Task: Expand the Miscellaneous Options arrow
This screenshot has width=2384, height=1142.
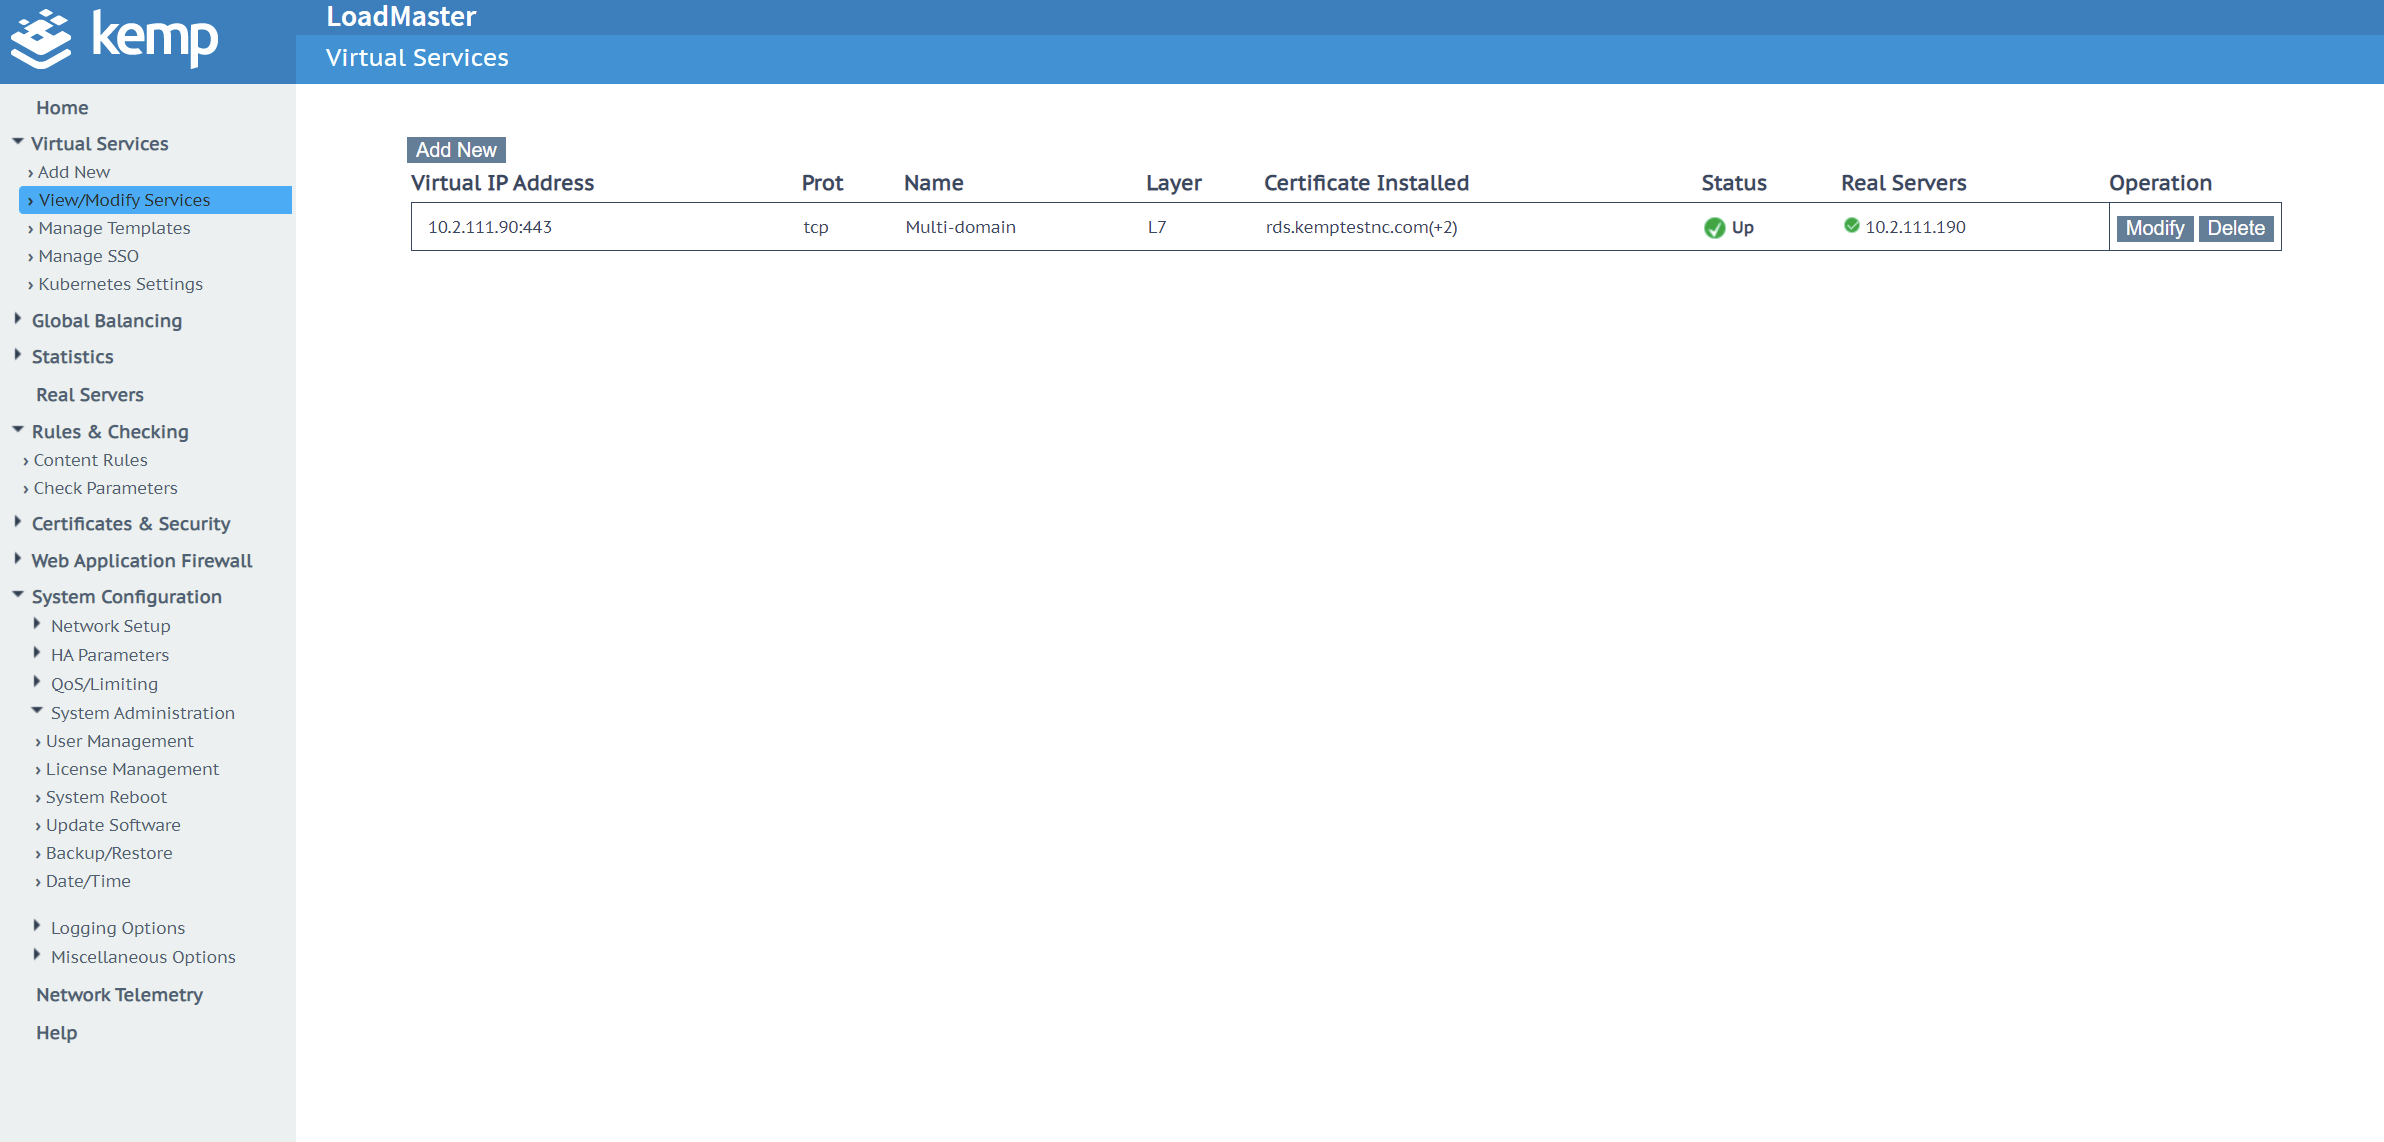Action: point(37,955)
